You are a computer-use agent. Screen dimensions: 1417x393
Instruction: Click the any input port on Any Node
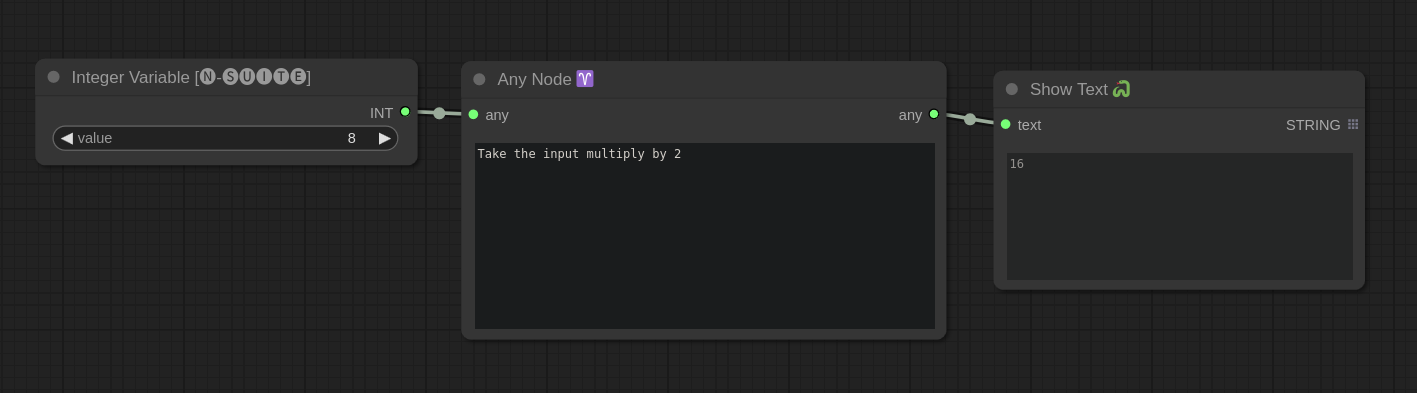(473, 114)
